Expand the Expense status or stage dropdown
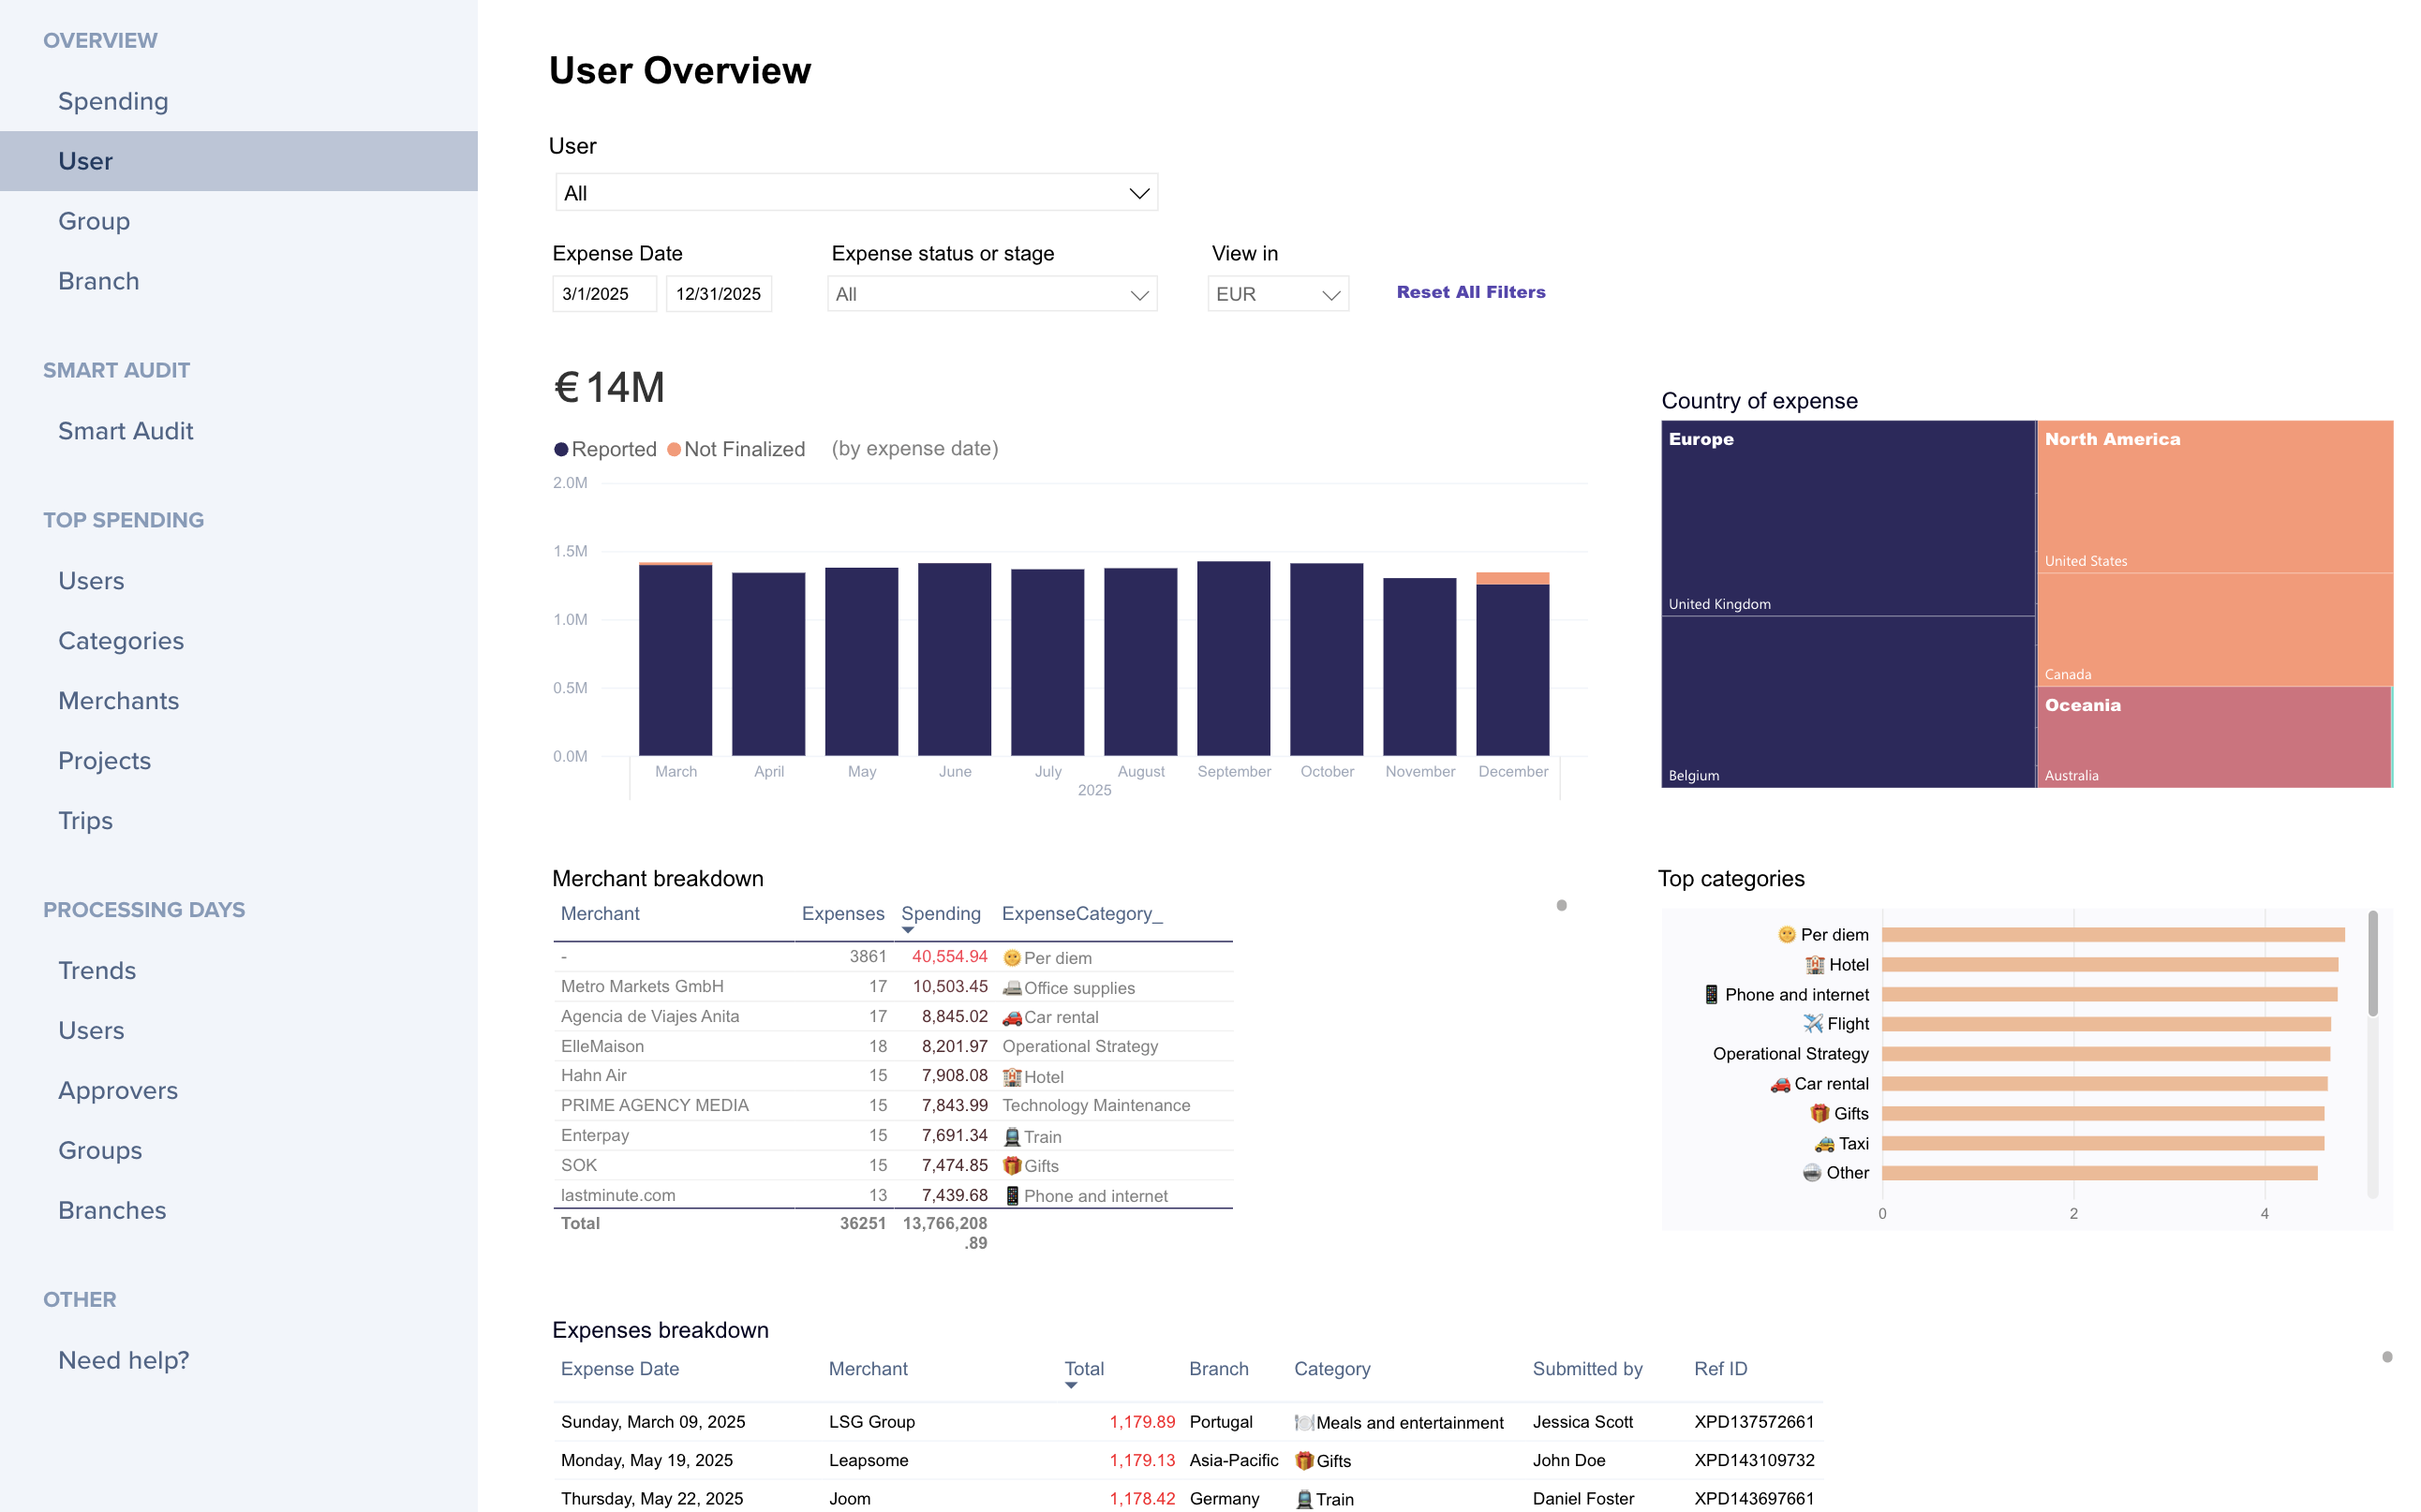The image size is (2421, 1512). 991,294
